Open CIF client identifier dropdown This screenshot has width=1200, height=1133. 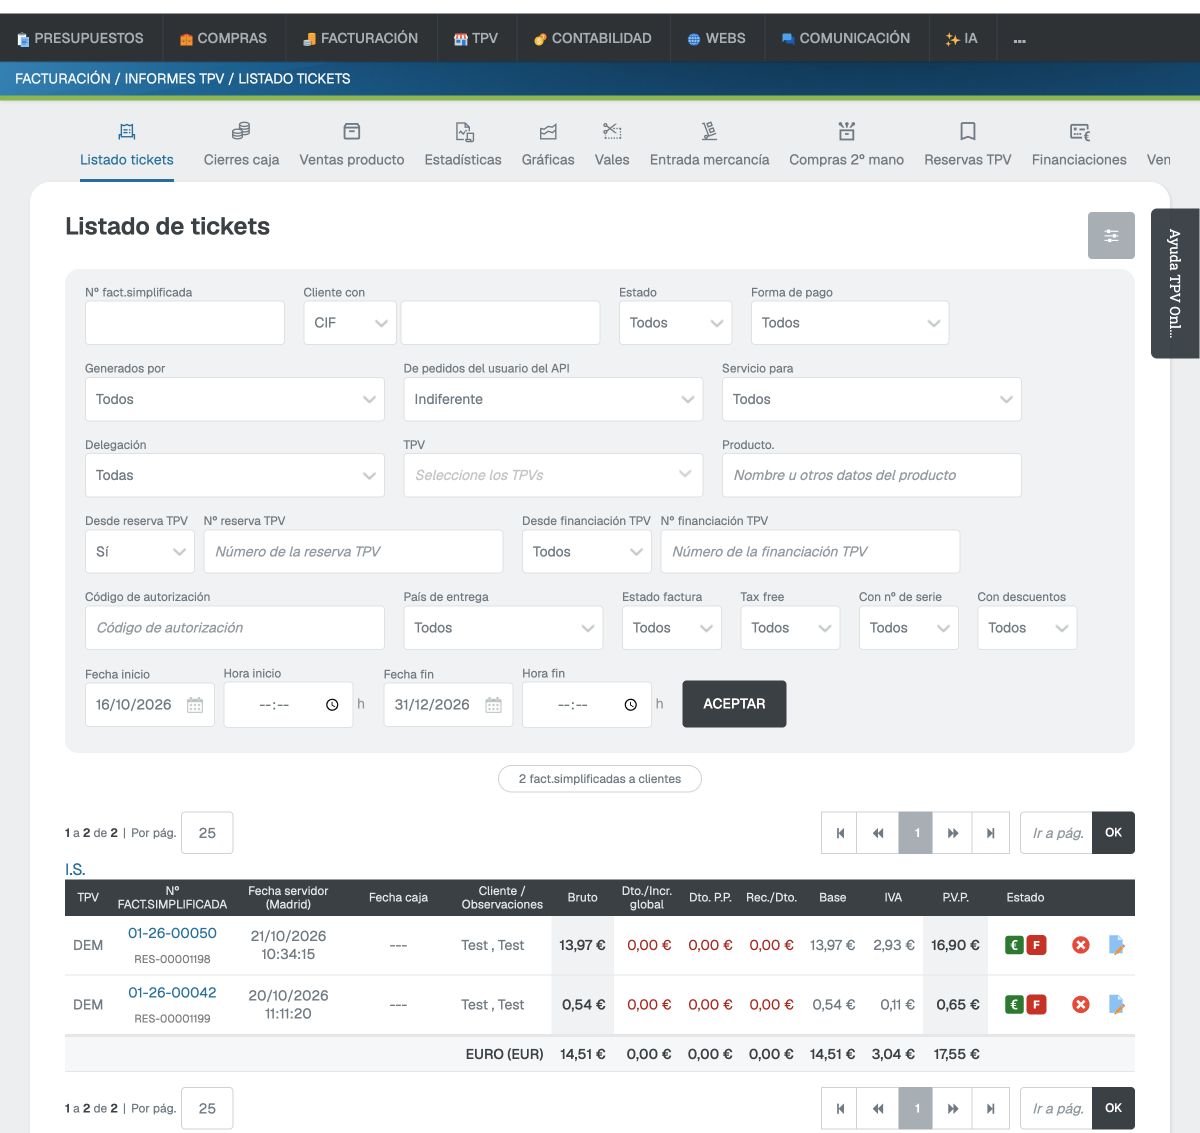pyautogui.click(x=350, y=323)
